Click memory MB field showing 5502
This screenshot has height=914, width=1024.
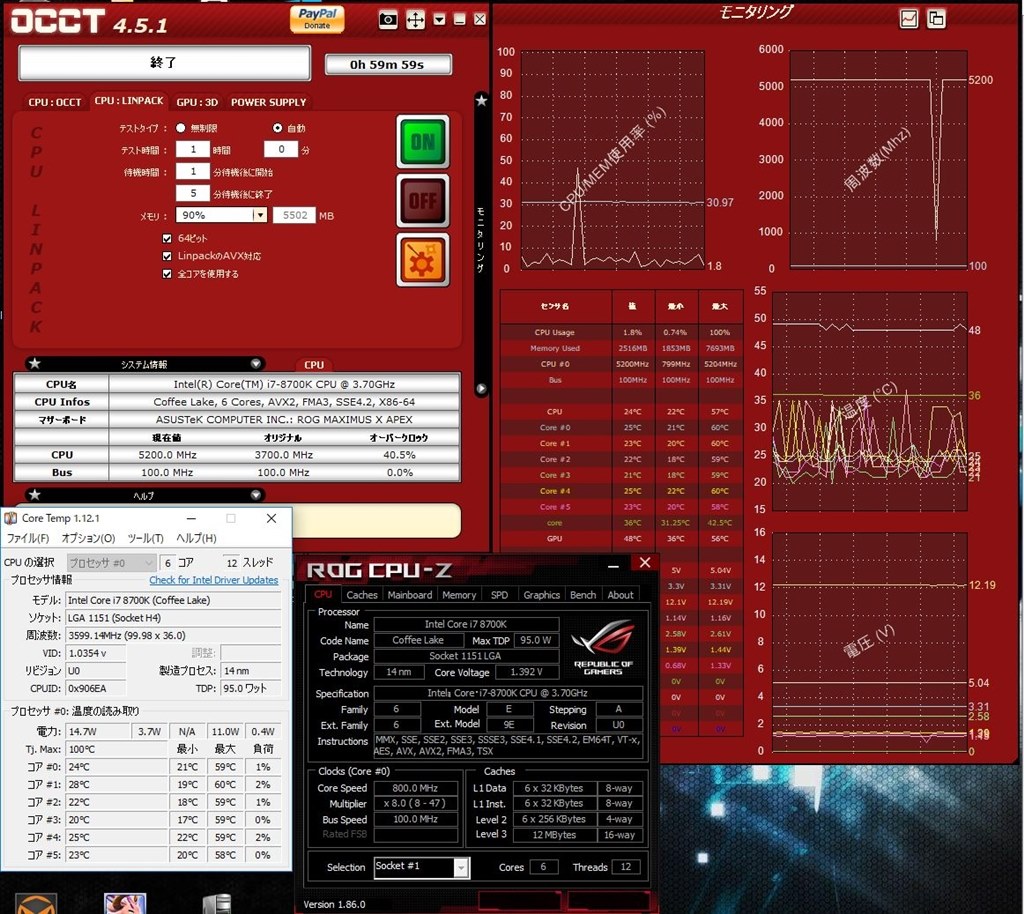point(295,215)
